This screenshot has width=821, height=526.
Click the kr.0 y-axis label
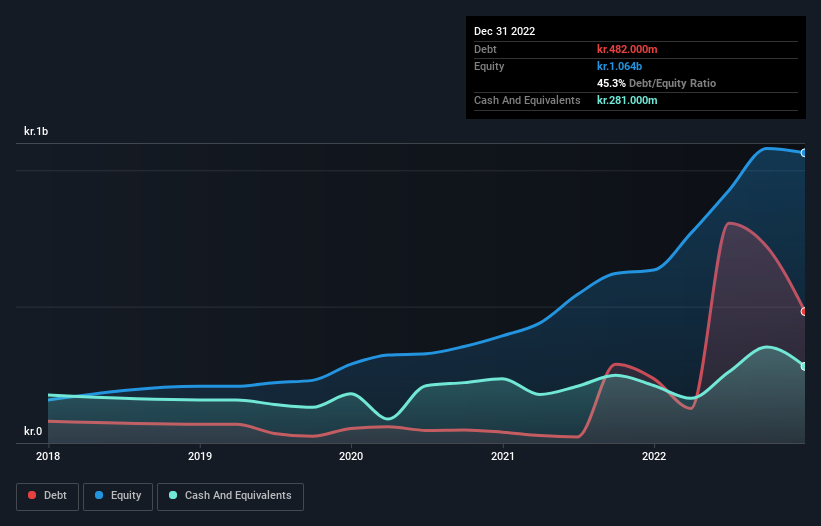[33, 431]
